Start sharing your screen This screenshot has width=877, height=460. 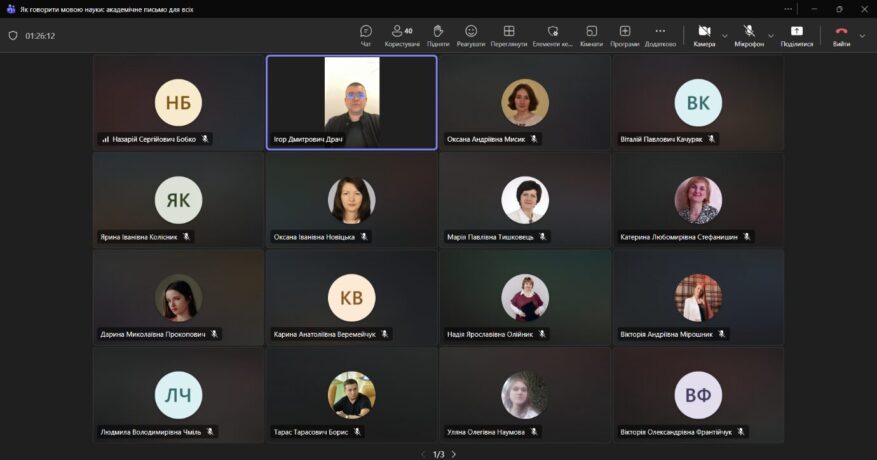[x=796, y=35]
